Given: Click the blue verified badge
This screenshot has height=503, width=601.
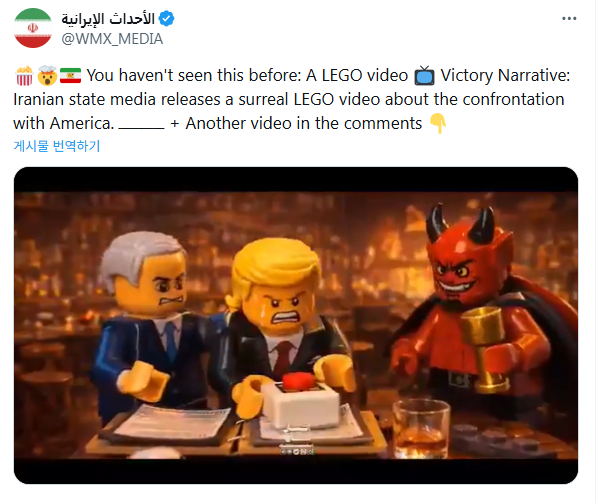Looking at the screenshot, I should point(166,18).
